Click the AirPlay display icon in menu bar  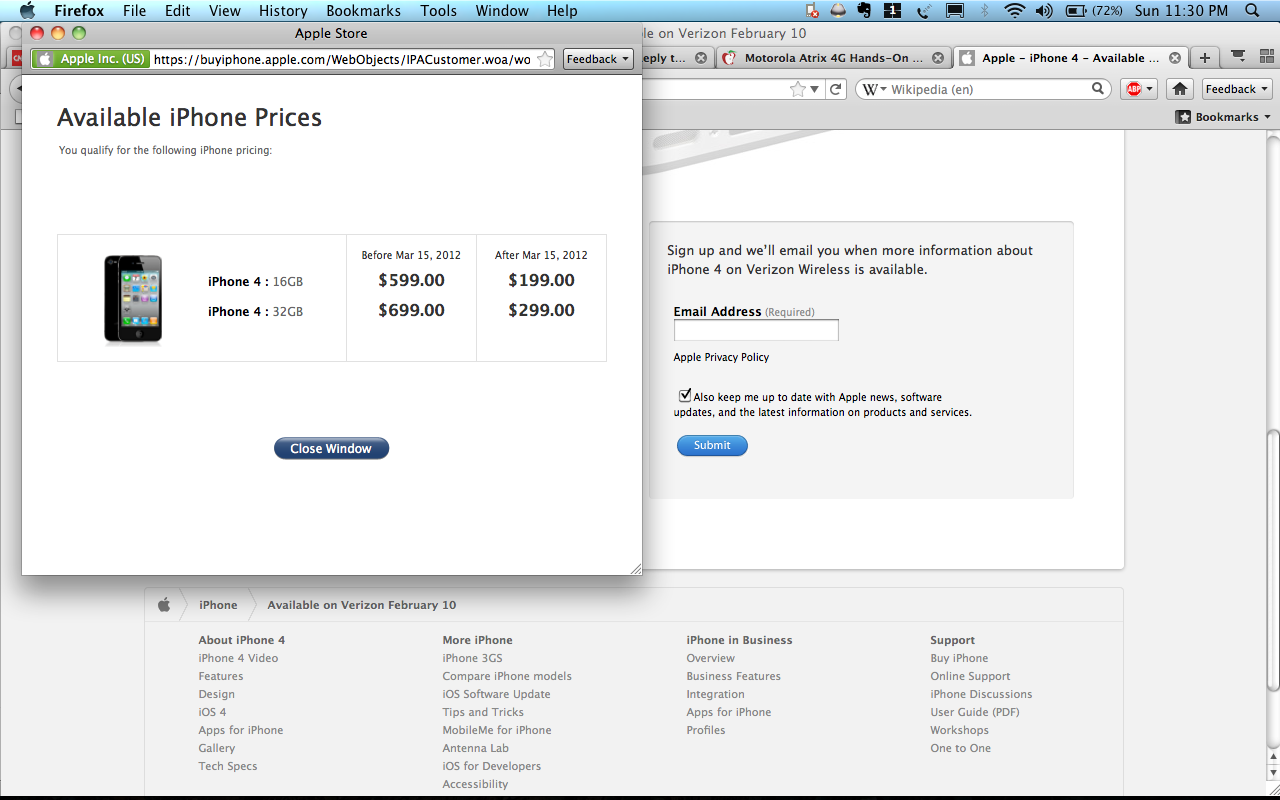click(955, 11)
